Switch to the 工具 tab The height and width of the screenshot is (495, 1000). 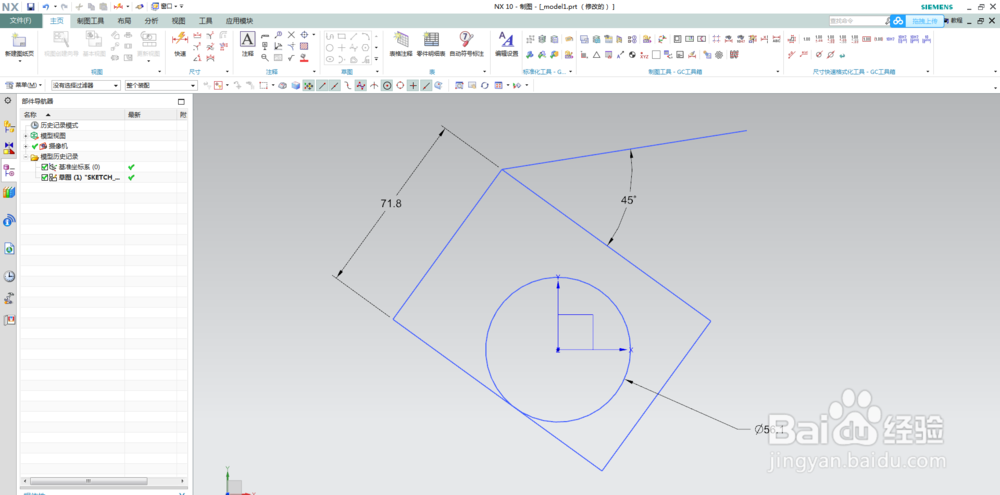206,21
